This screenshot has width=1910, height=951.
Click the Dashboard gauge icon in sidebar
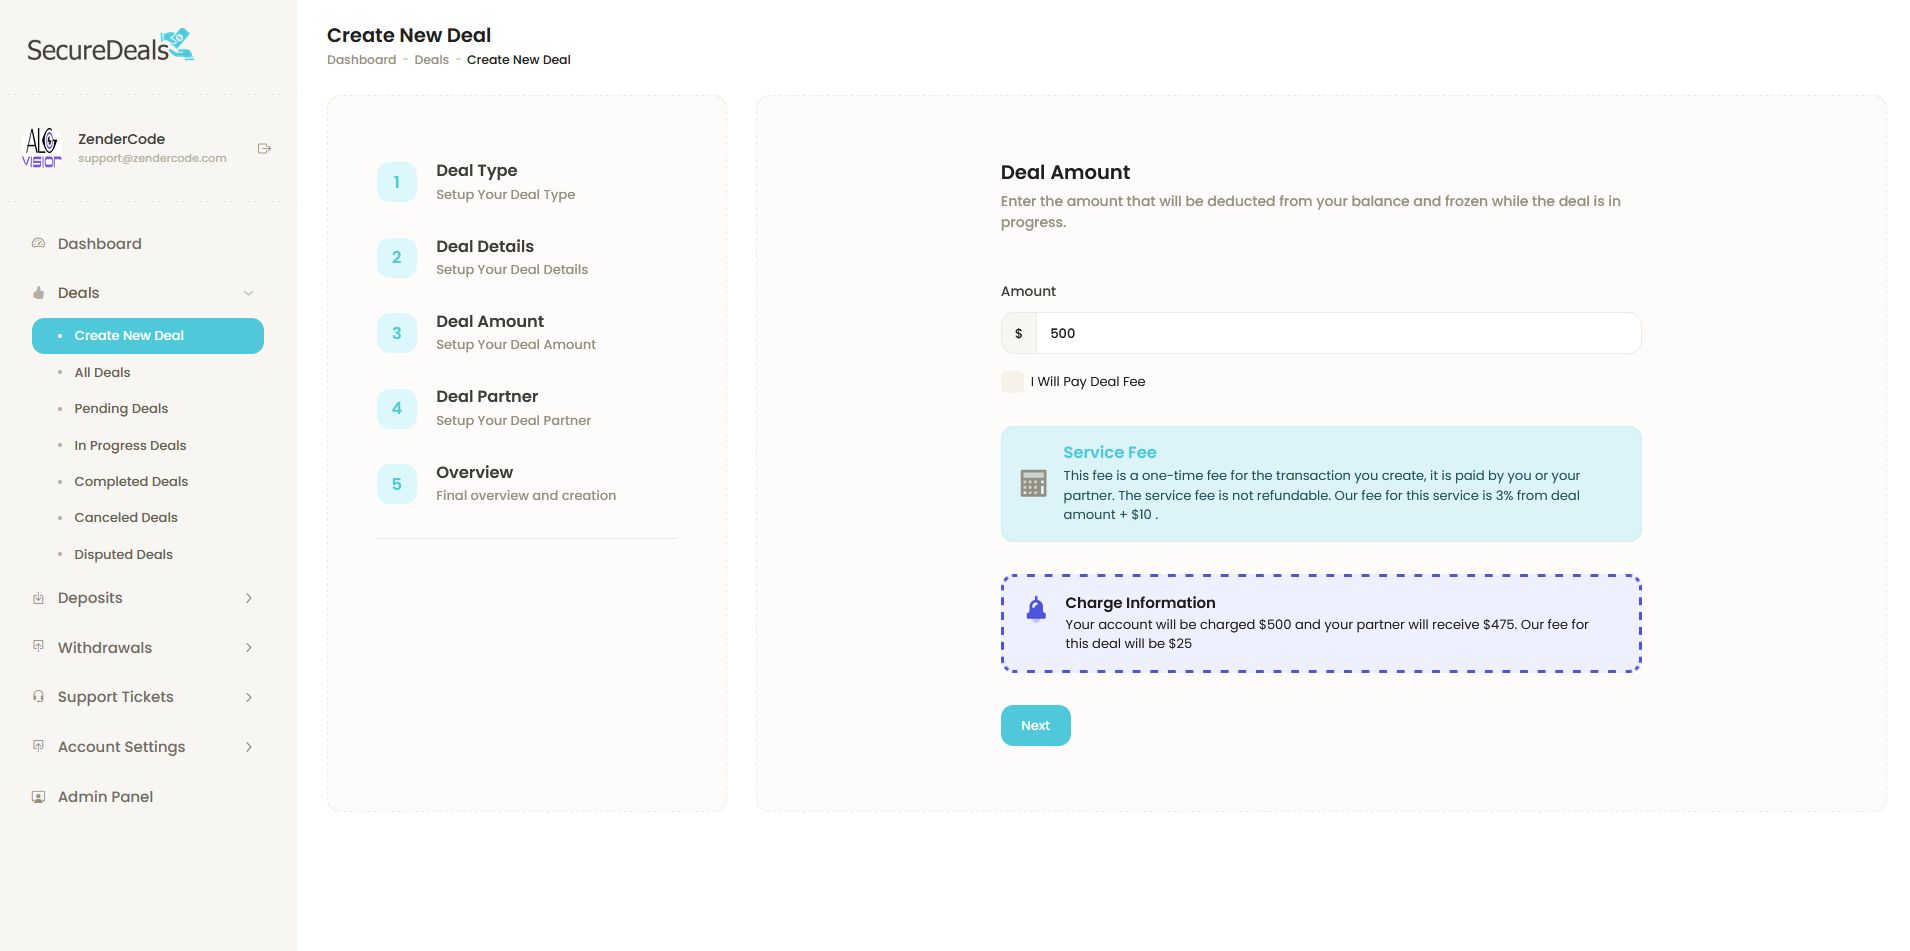(39, 243)
